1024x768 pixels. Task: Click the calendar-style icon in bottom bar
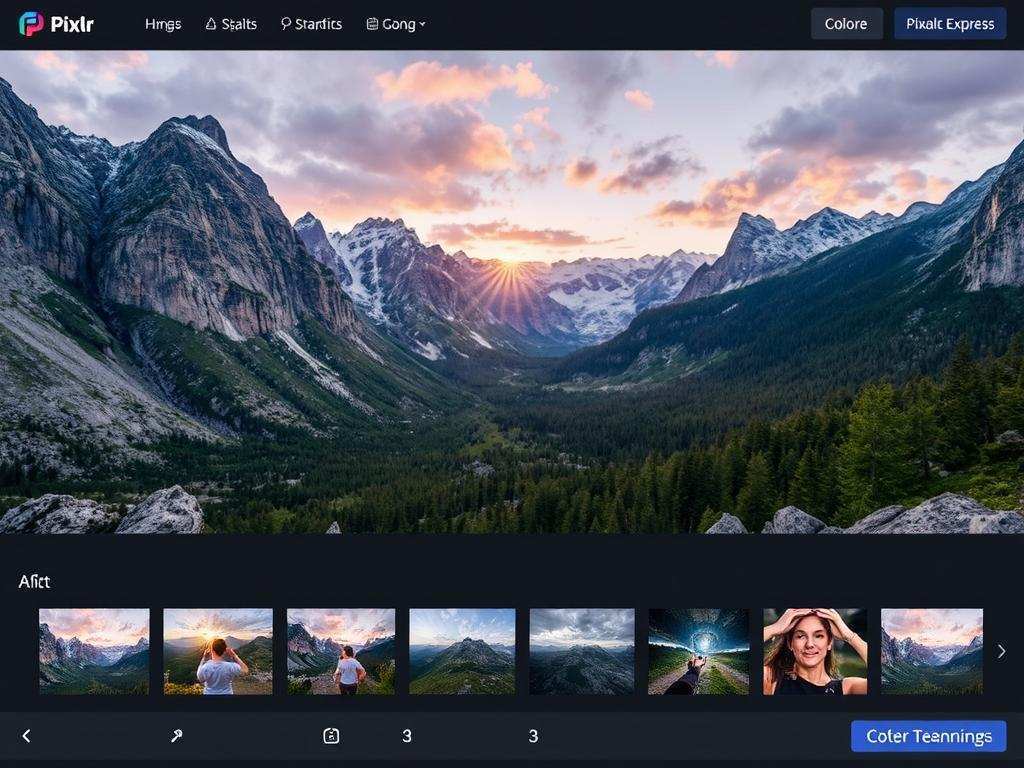click(x=331, y=736)
